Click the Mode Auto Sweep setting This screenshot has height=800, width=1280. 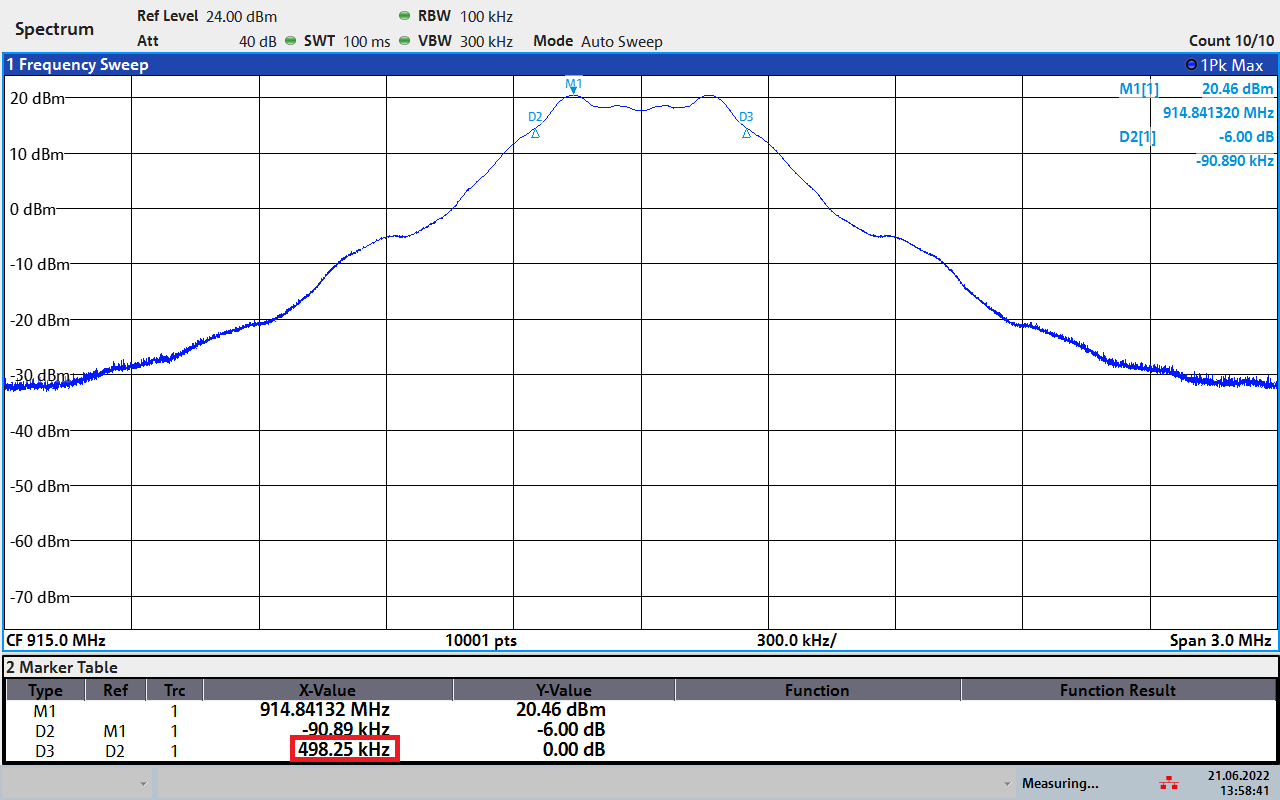click(598, 41)
